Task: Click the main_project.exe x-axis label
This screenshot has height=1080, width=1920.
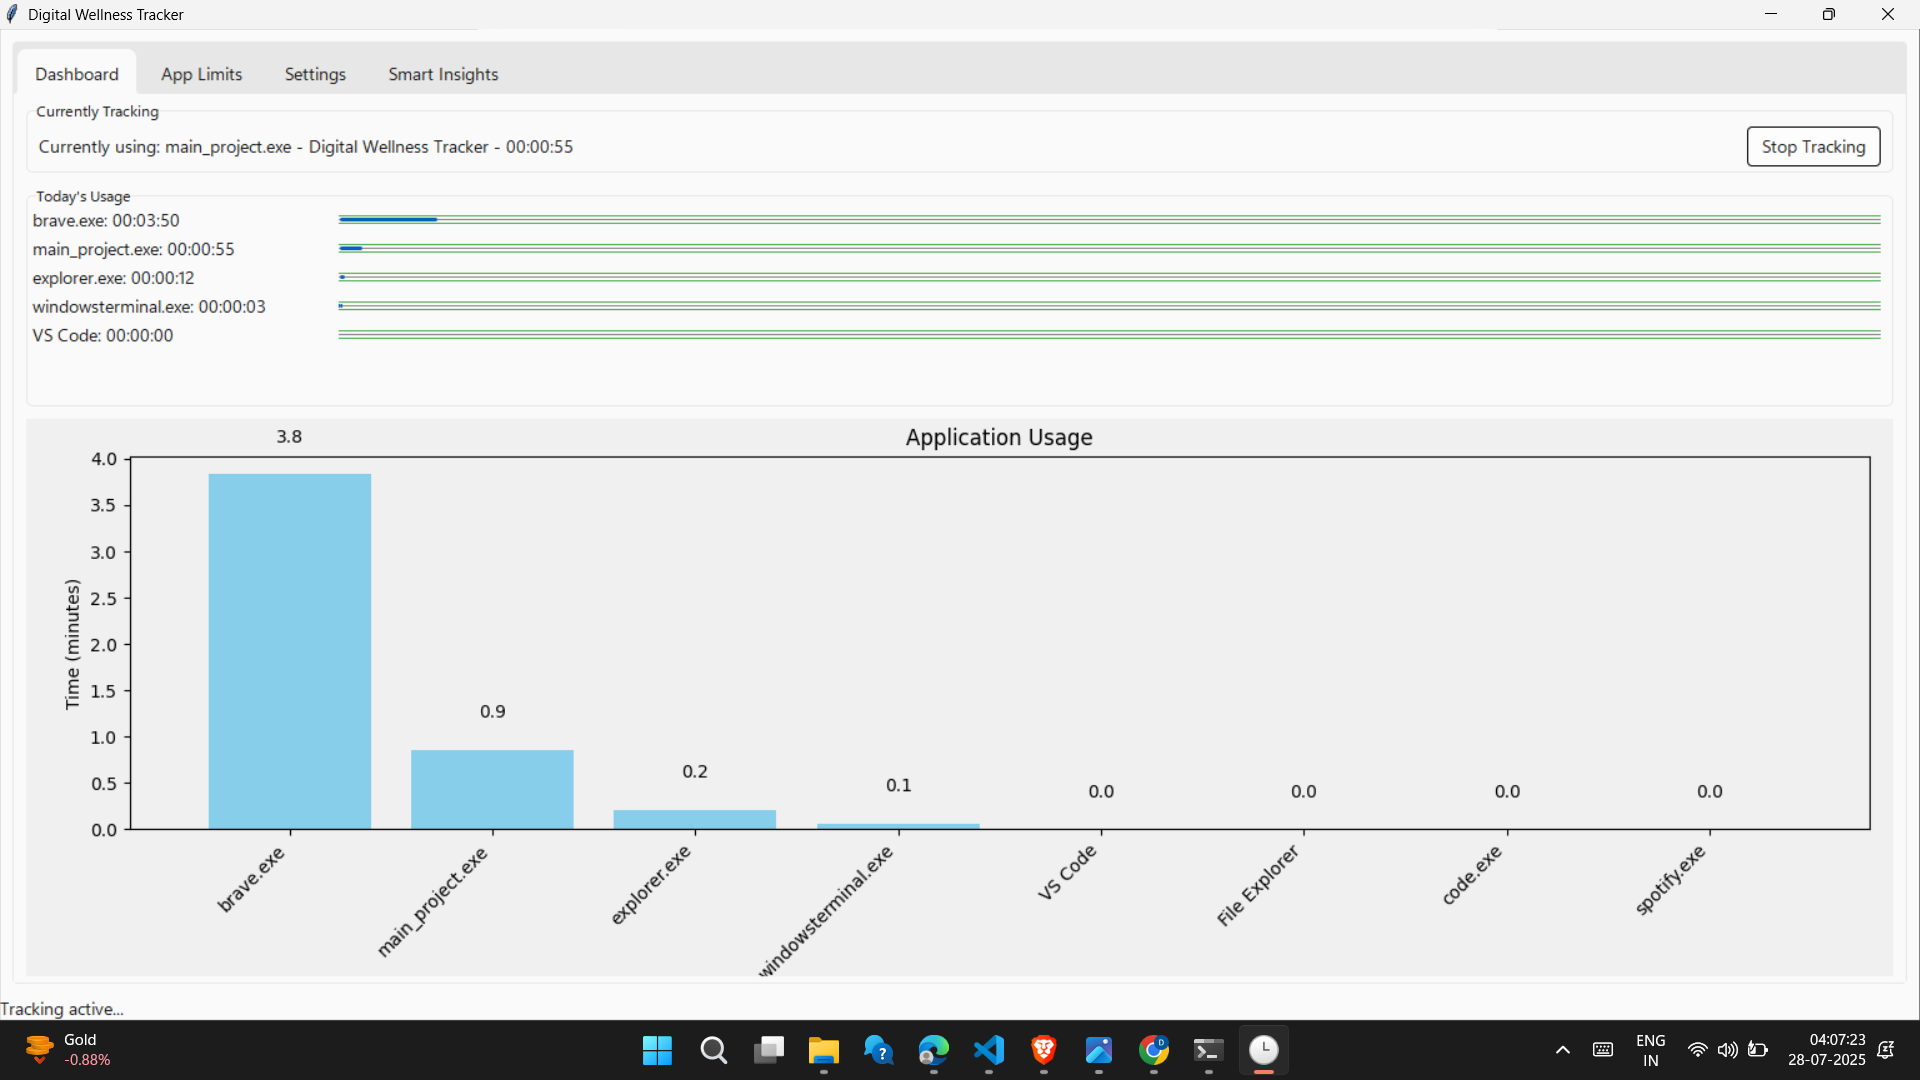Action: point(432,901)
